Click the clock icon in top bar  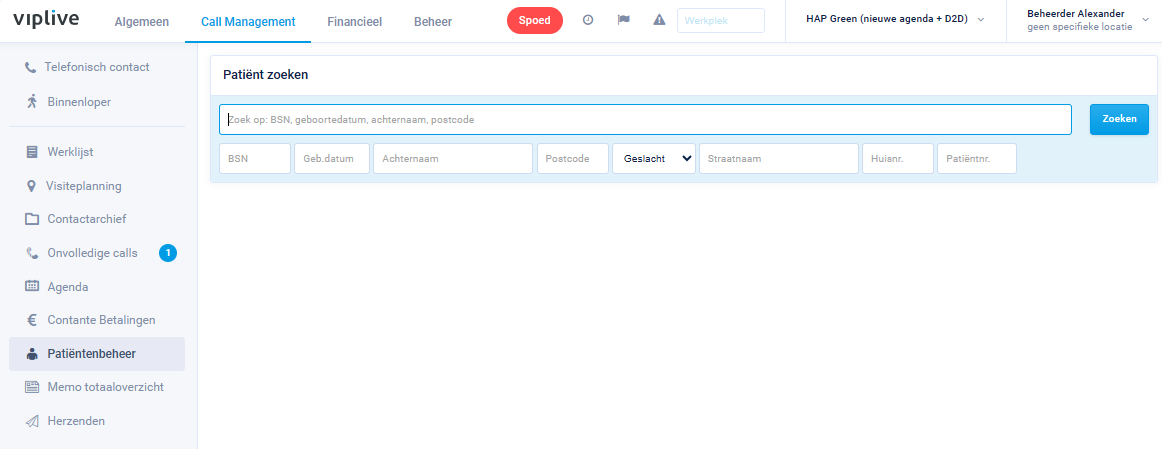click(x=588, y=20)
